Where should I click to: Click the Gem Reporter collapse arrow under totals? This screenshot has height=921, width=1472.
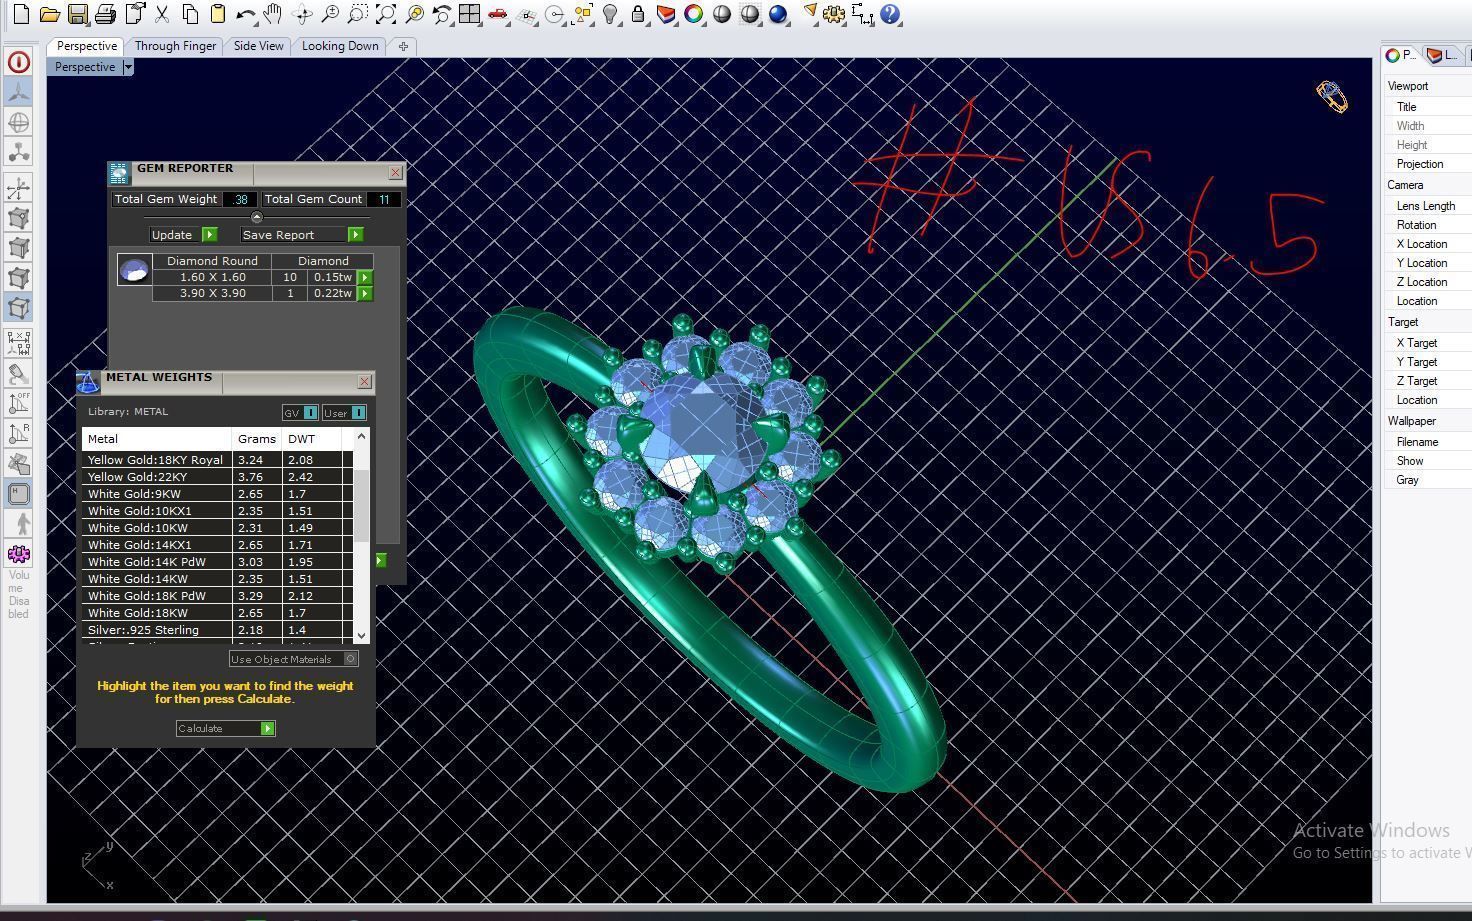(x=256, y=217)
